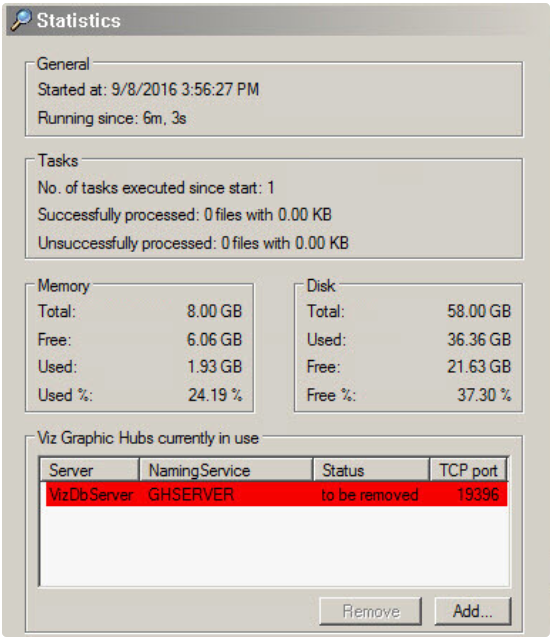Click the 19396 TCP port value
Screen dimensions: 556x644
(x=478, y=495)
